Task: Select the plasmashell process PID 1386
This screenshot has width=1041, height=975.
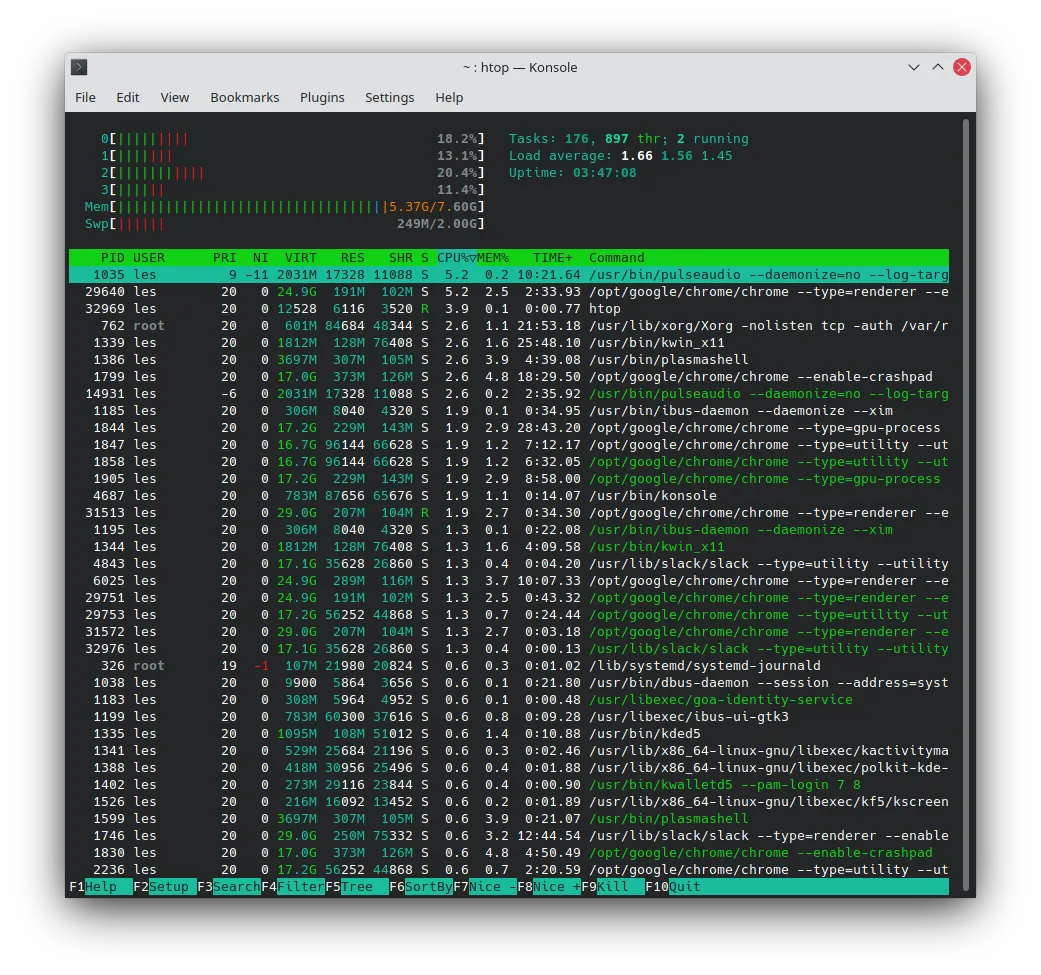Action: pyautogui.click(x=509, y=360)
